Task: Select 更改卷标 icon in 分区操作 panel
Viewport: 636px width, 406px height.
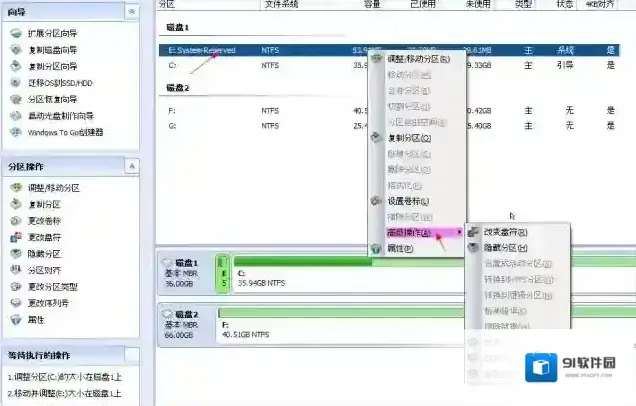Action: pyautogui.click(x=14, y=220)
